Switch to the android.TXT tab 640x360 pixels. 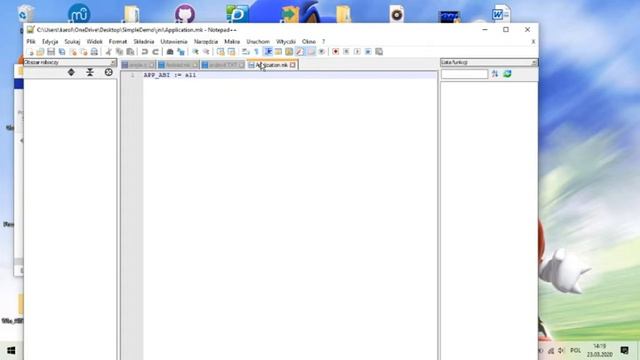point(223,65)
